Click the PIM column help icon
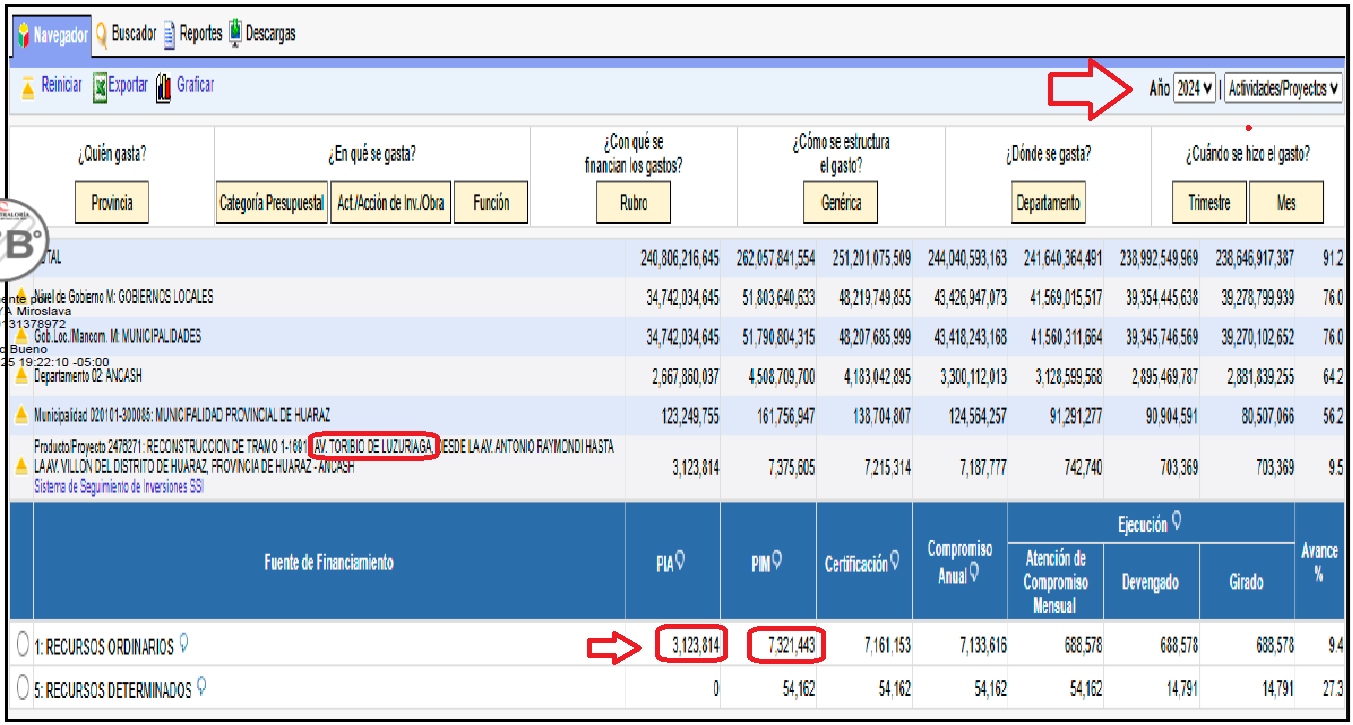The height and width of the screenshot is (725, 1353). [776, 561]
